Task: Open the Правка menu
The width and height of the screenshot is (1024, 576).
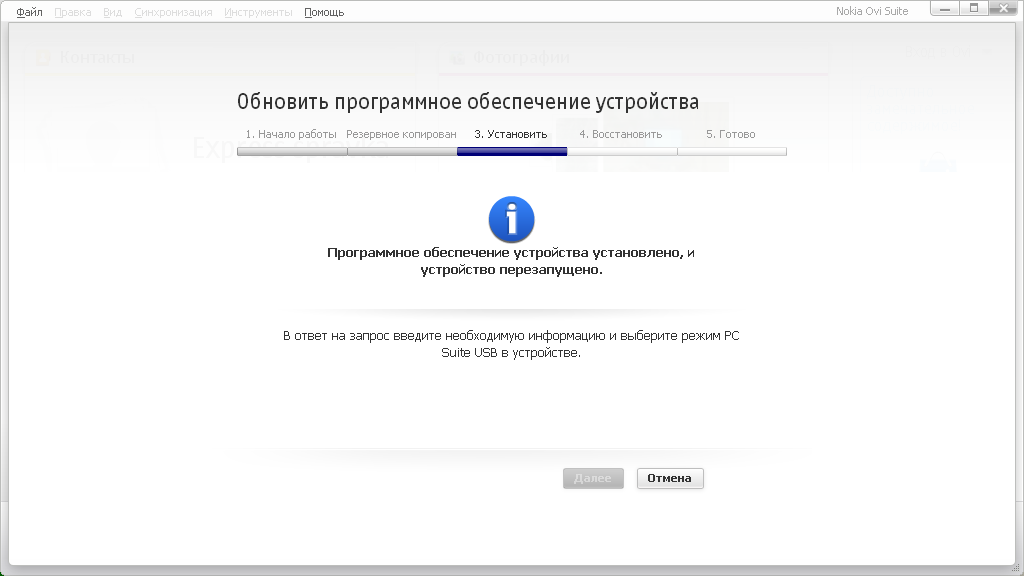Action: coord(72,12)
